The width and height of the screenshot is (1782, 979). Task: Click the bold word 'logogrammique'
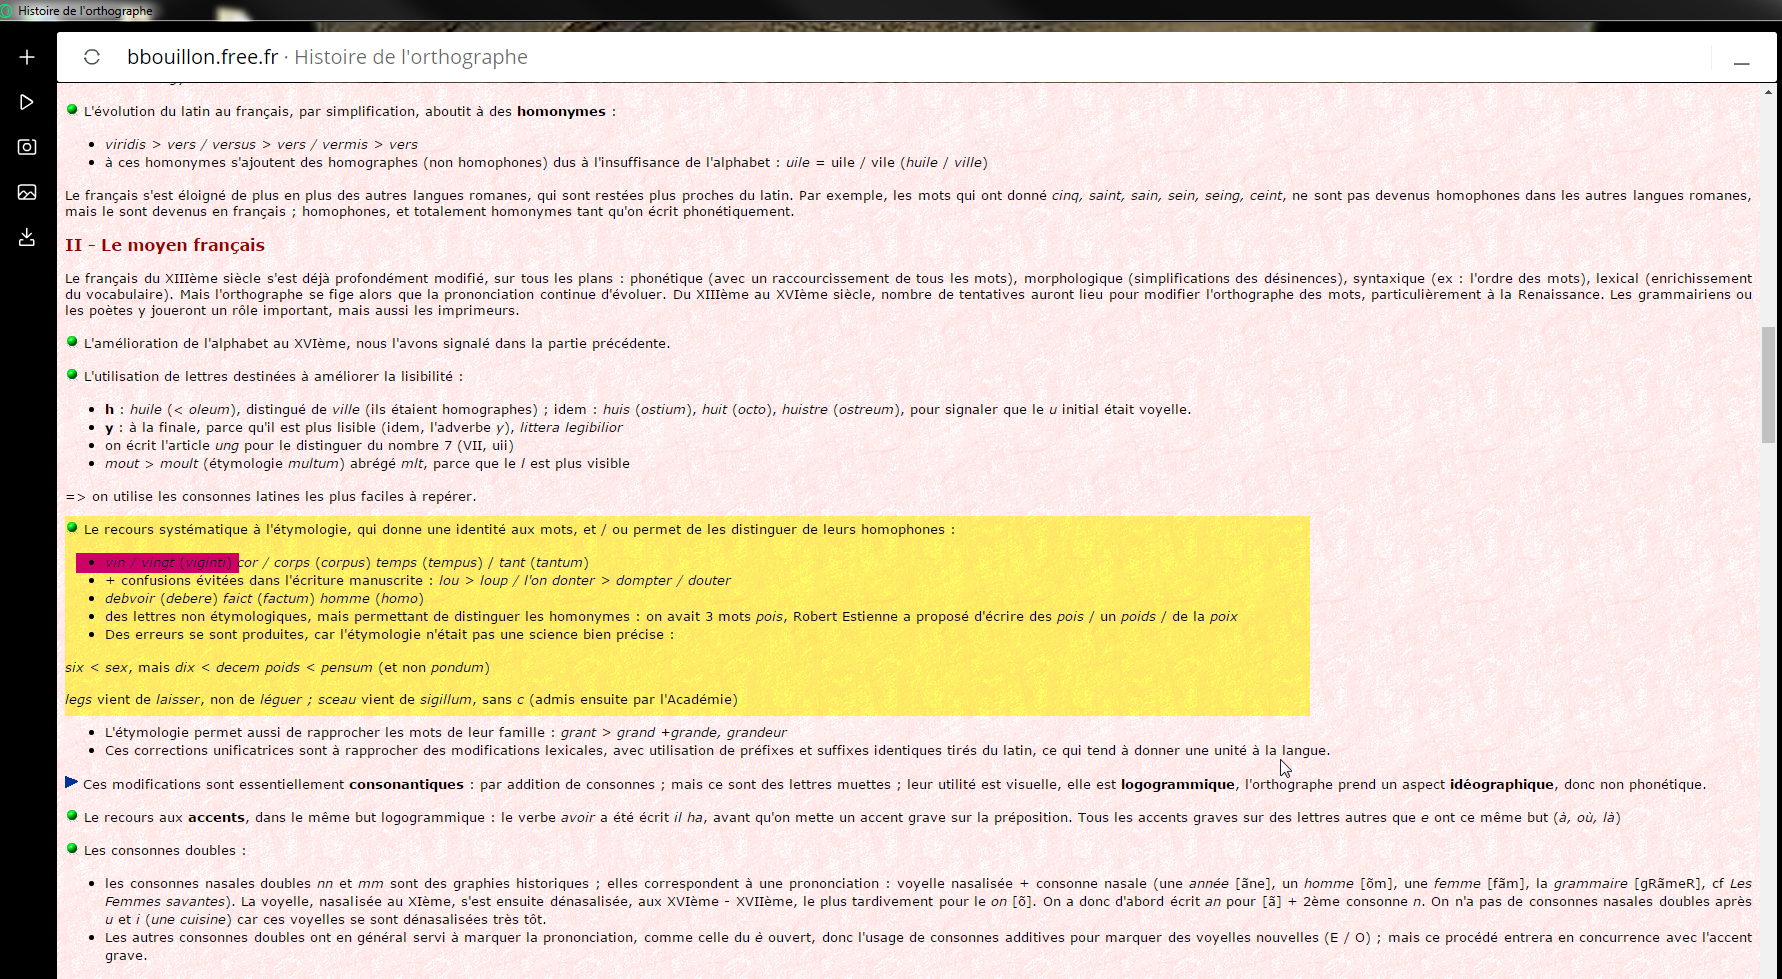pyautogui.click(x=1177, y=785)
